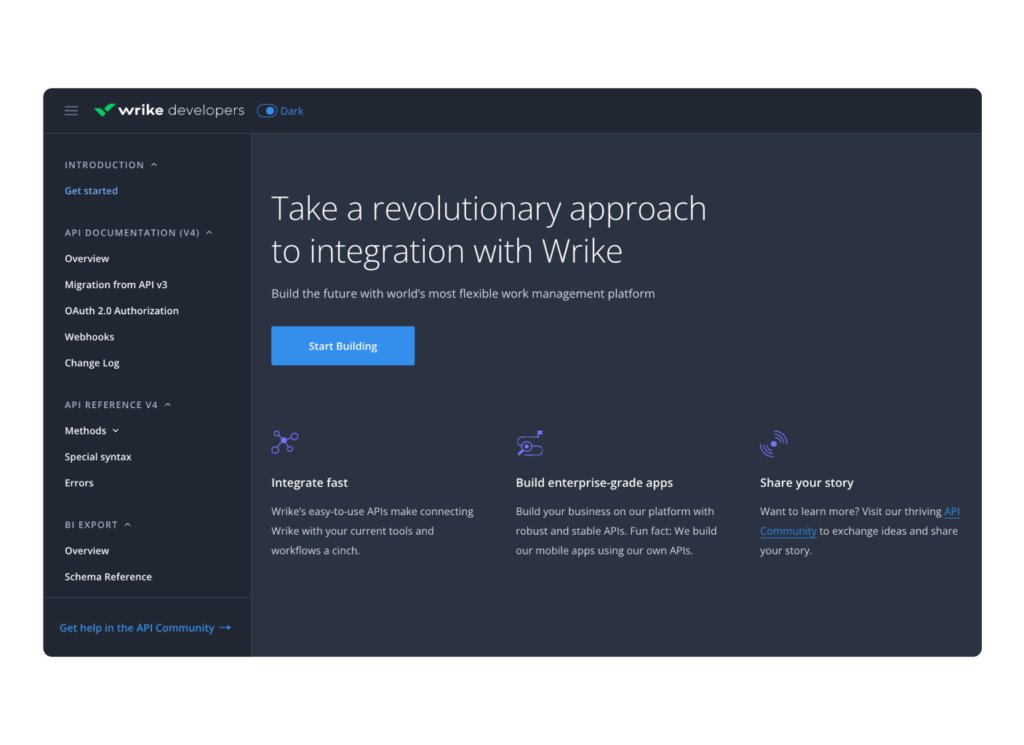Open Overview under BI Export

(x=87, y=551)
